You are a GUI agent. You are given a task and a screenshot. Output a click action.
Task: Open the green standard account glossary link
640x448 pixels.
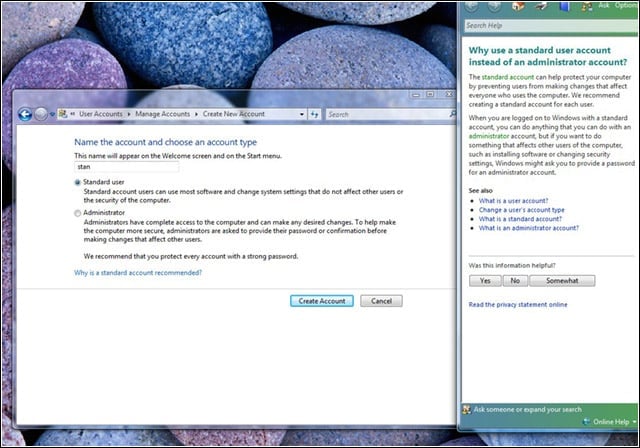[x=508, y=77]
